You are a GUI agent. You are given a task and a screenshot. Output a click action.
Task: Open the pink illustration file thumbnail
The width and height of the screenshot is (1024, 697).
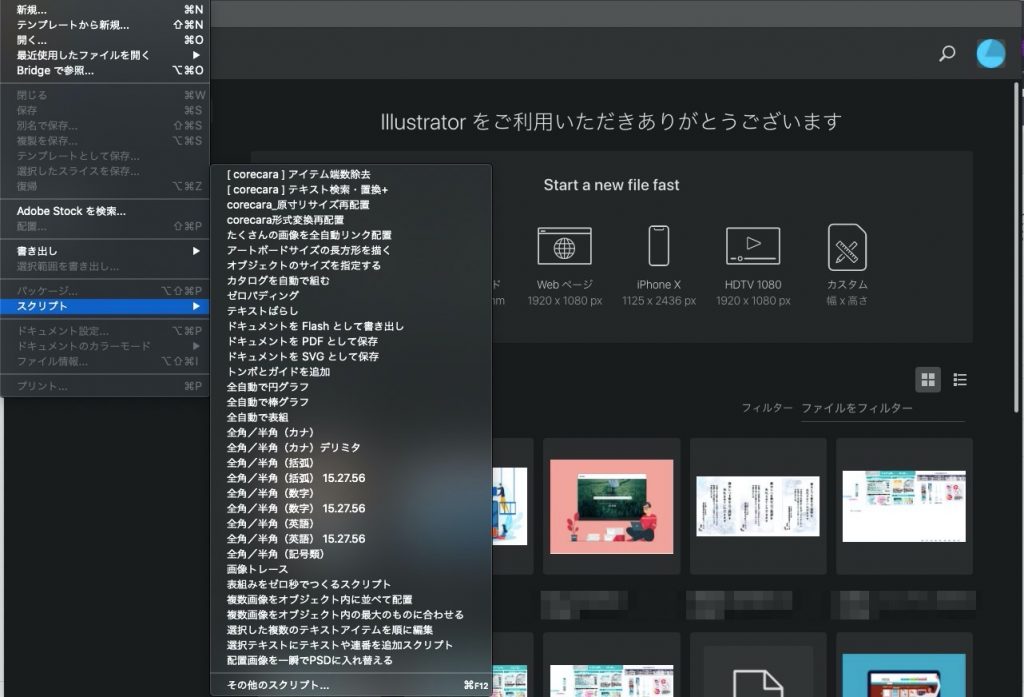click(x=611, y=506)
